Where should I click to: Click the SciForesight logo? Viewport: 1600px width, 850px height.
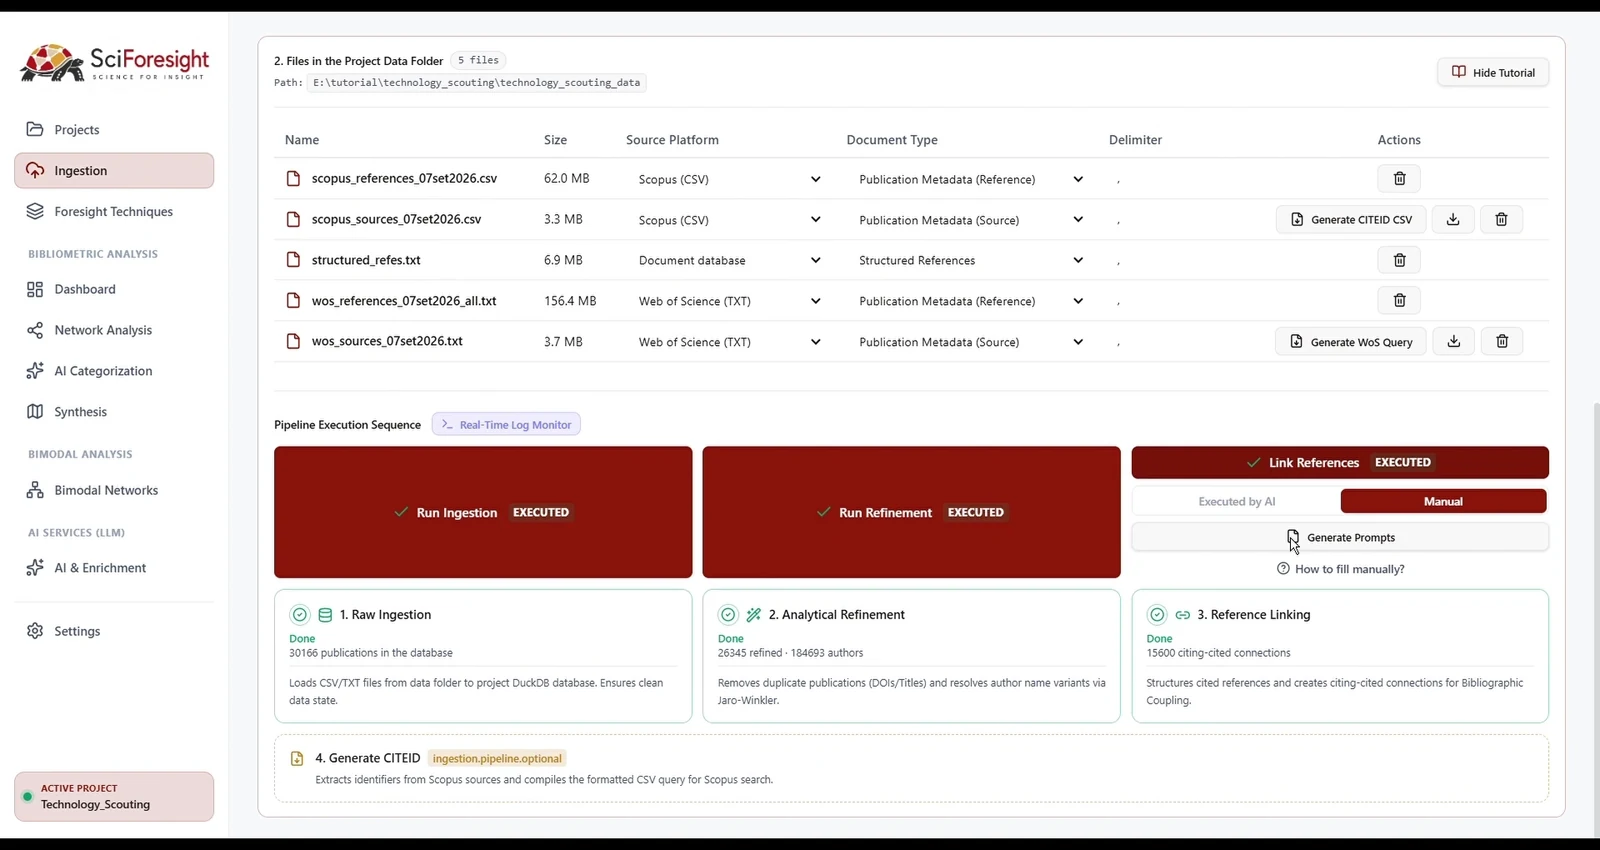coord(115,63)
